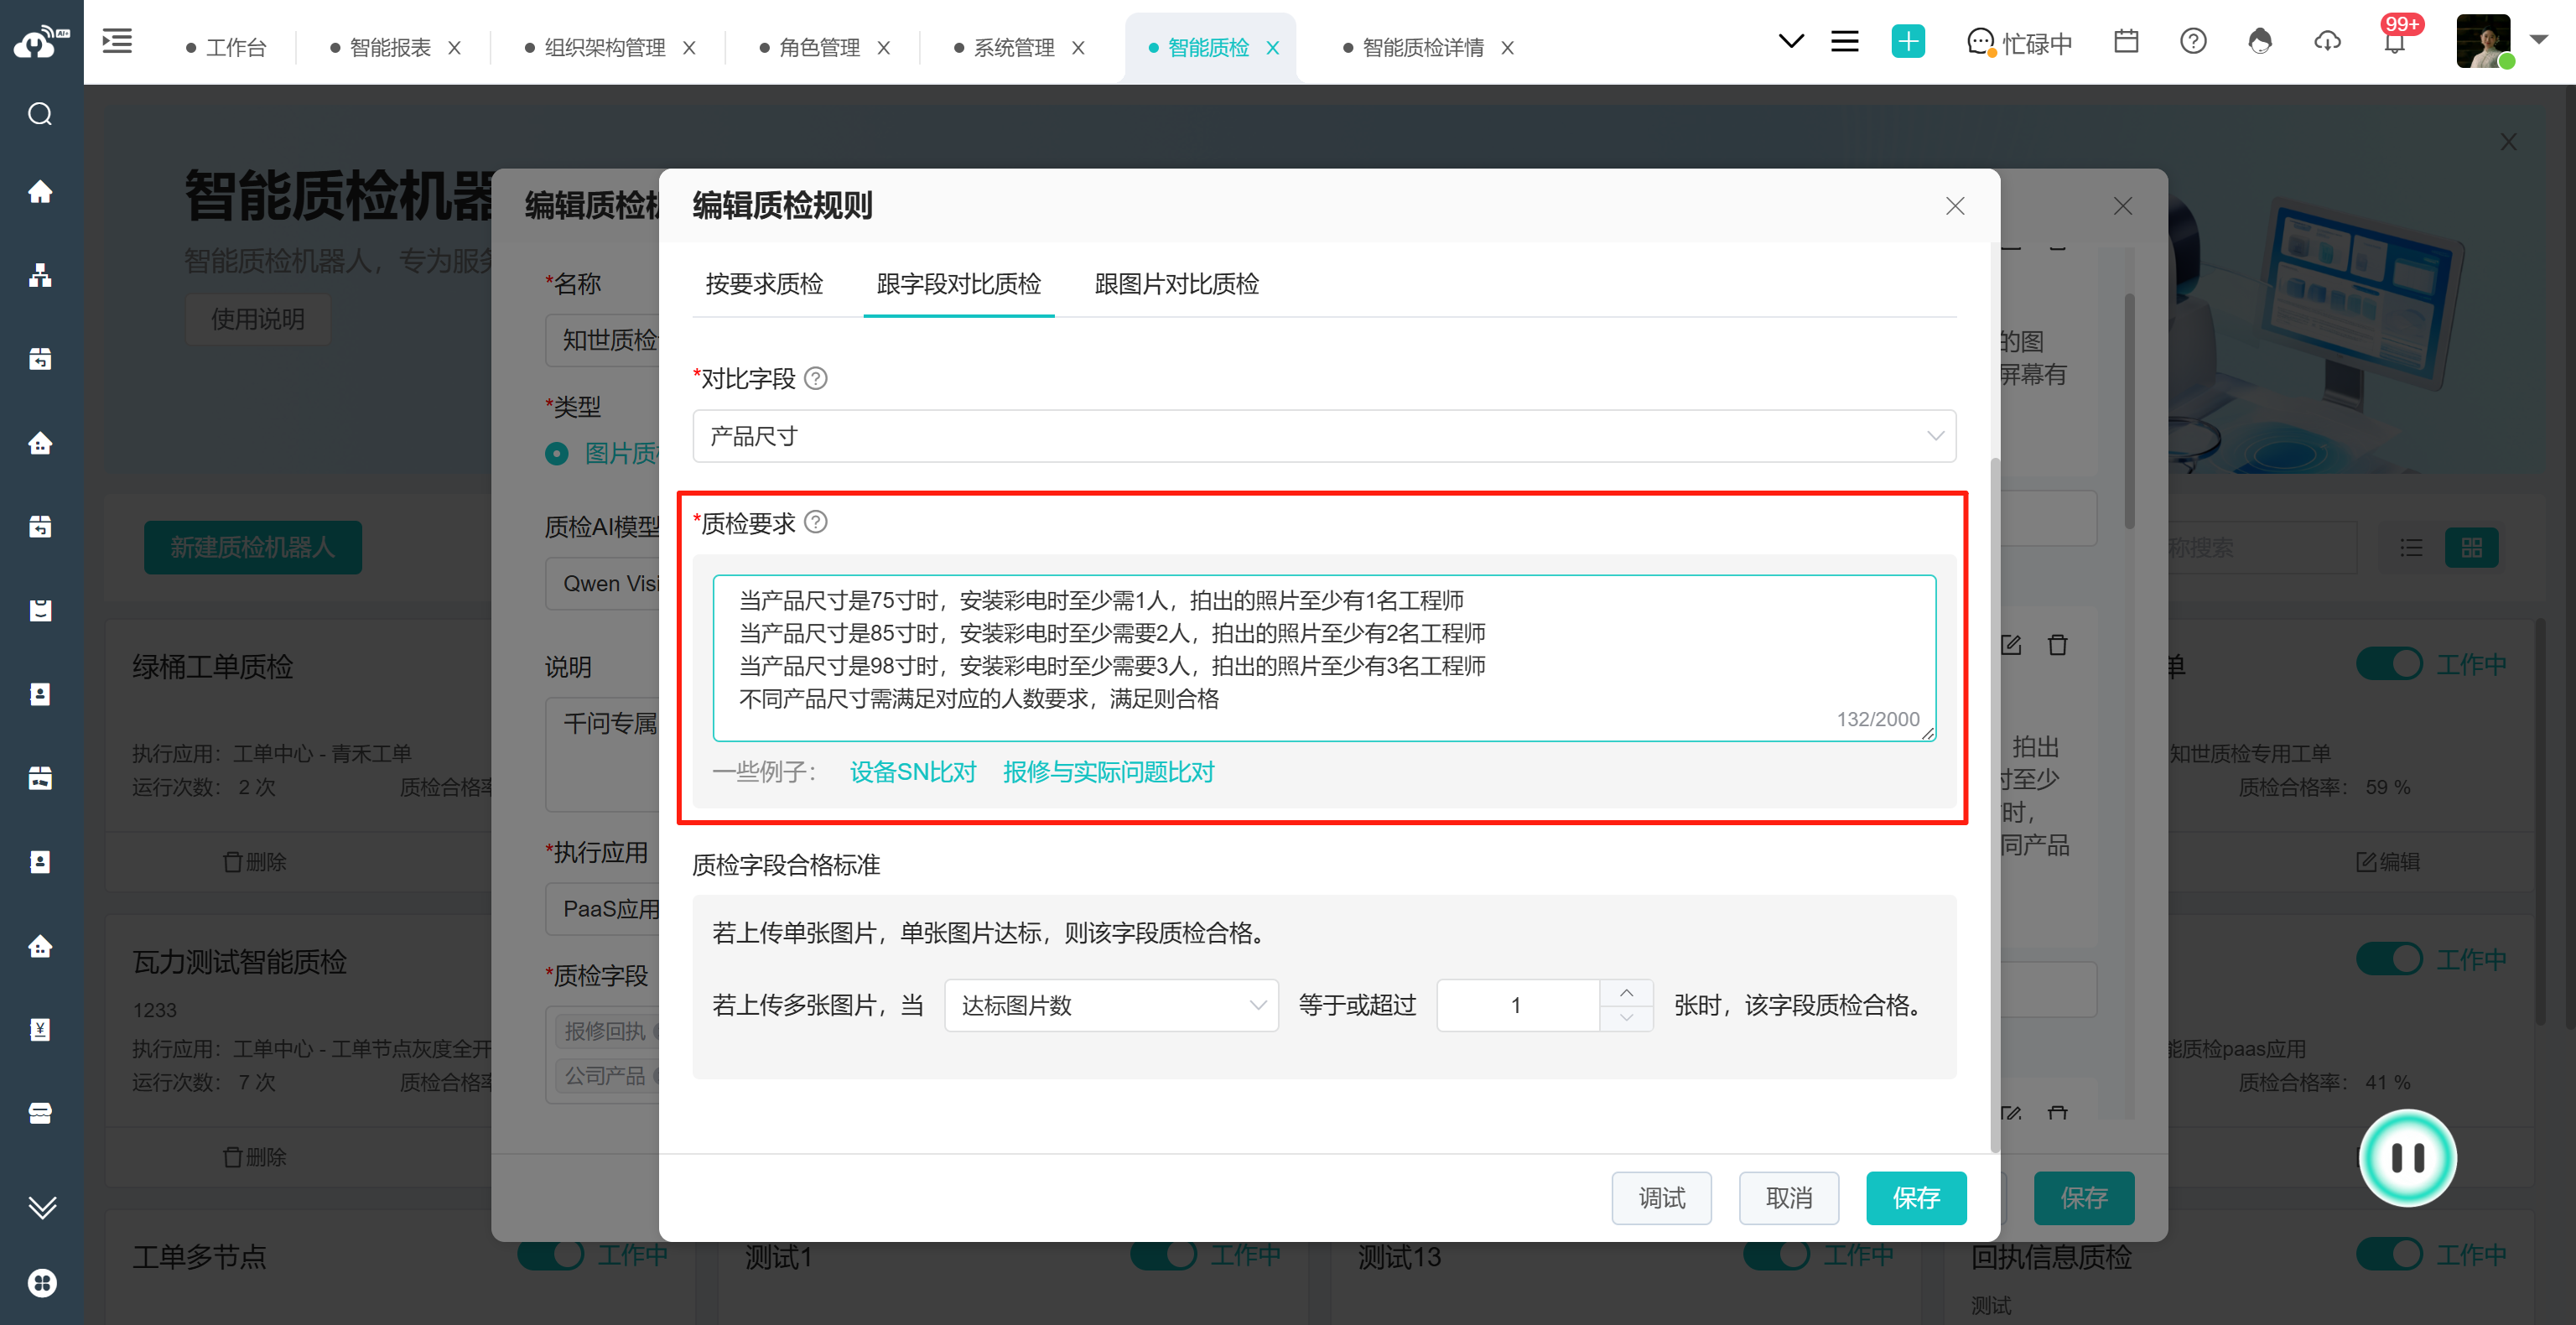Image resolution: width=2576 pixels, height=1325 pixels.
Task: Click the 报修与实际问题比对 example link
Action: coord(1108,772)
